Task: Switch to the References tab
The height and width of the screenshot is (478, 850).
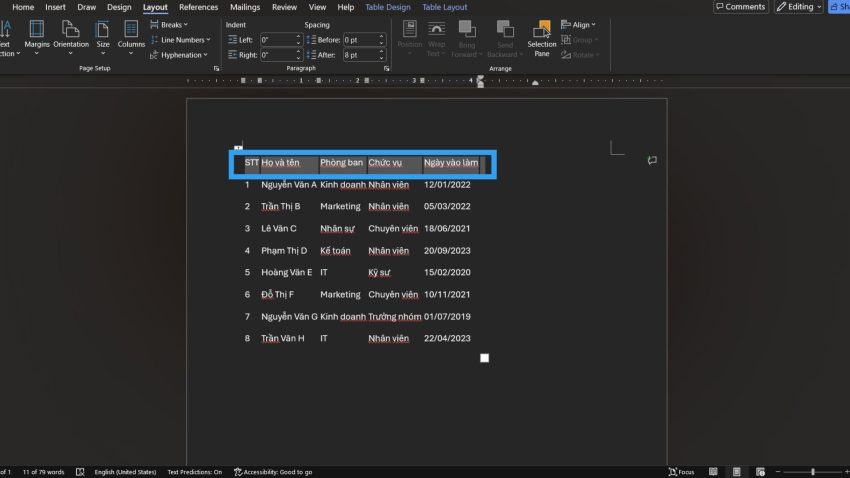Action: coord(198,7)
